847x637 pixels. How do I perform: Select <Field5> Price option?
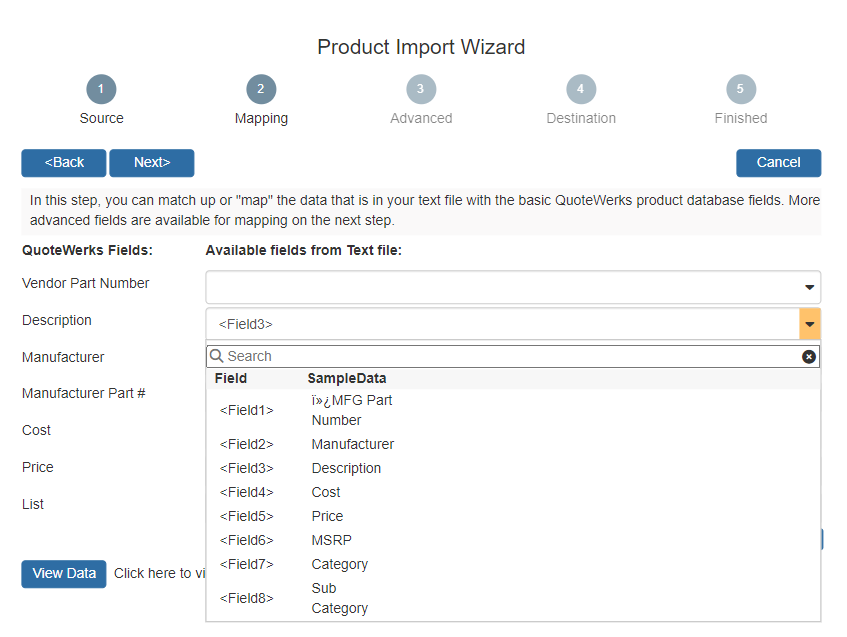(x=325, y=516)
